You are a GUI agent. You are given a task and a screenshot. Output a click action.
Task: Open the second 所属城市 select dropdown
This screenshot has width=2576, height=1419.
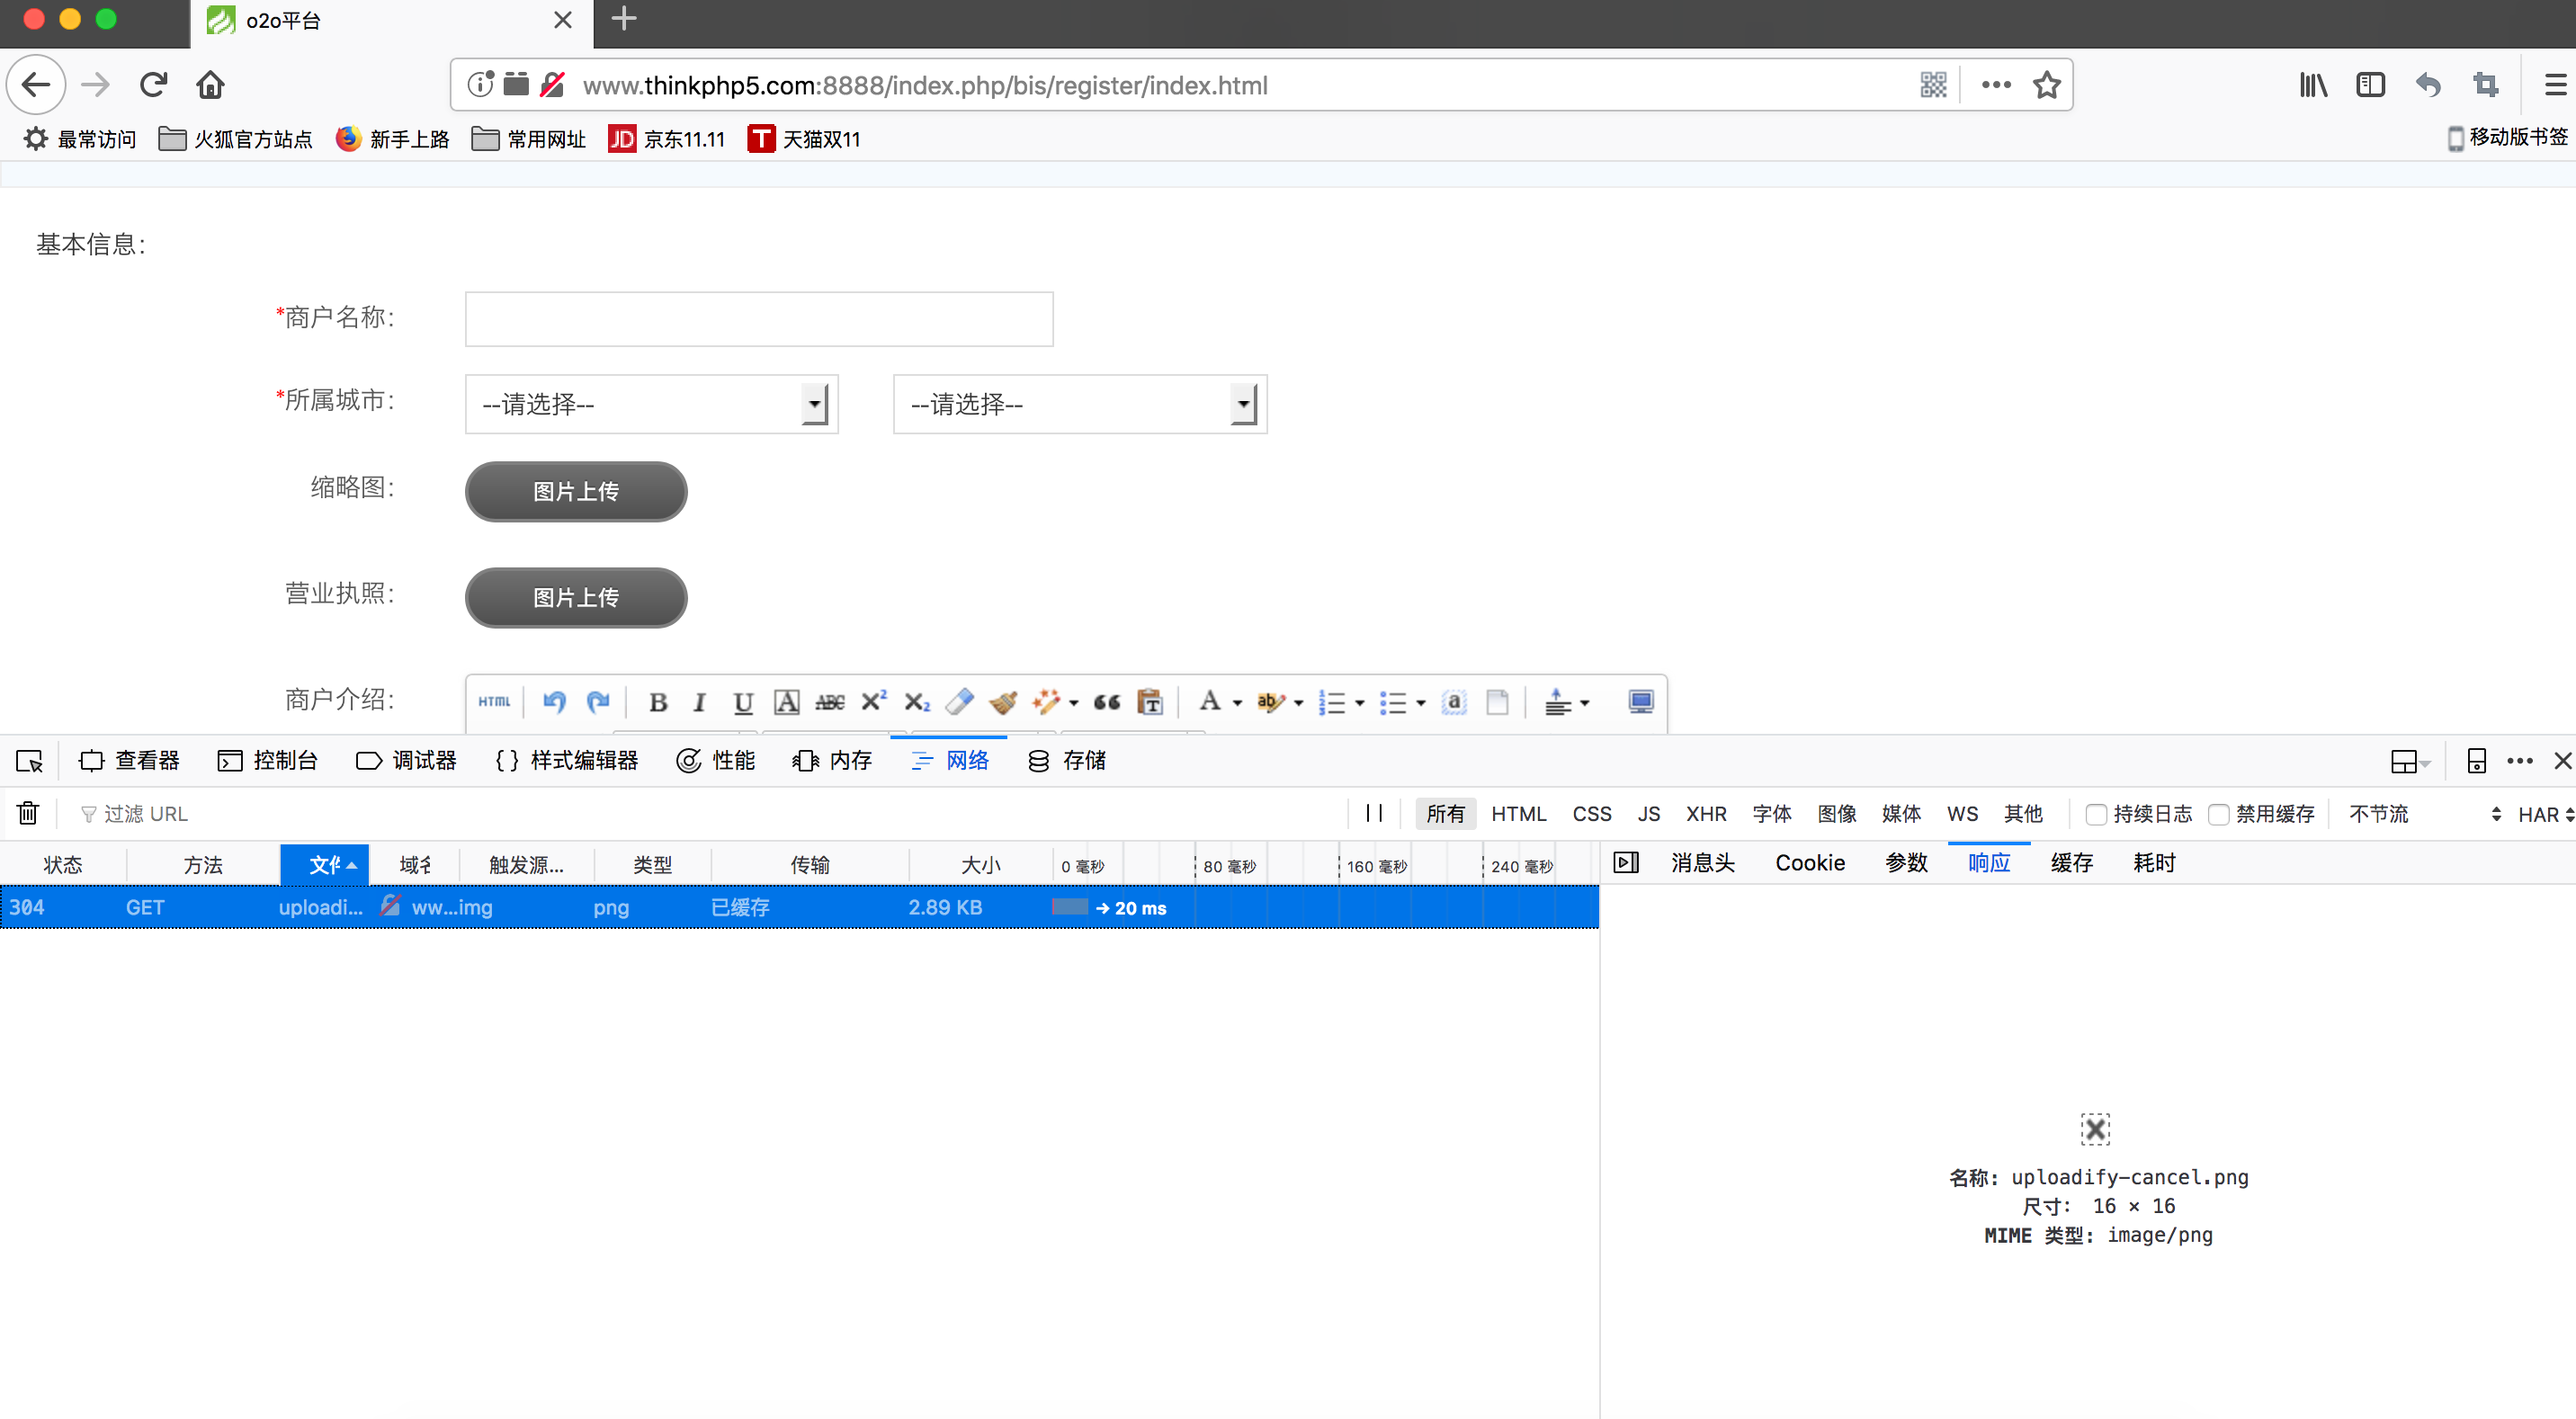click(x=1080, y=404)
